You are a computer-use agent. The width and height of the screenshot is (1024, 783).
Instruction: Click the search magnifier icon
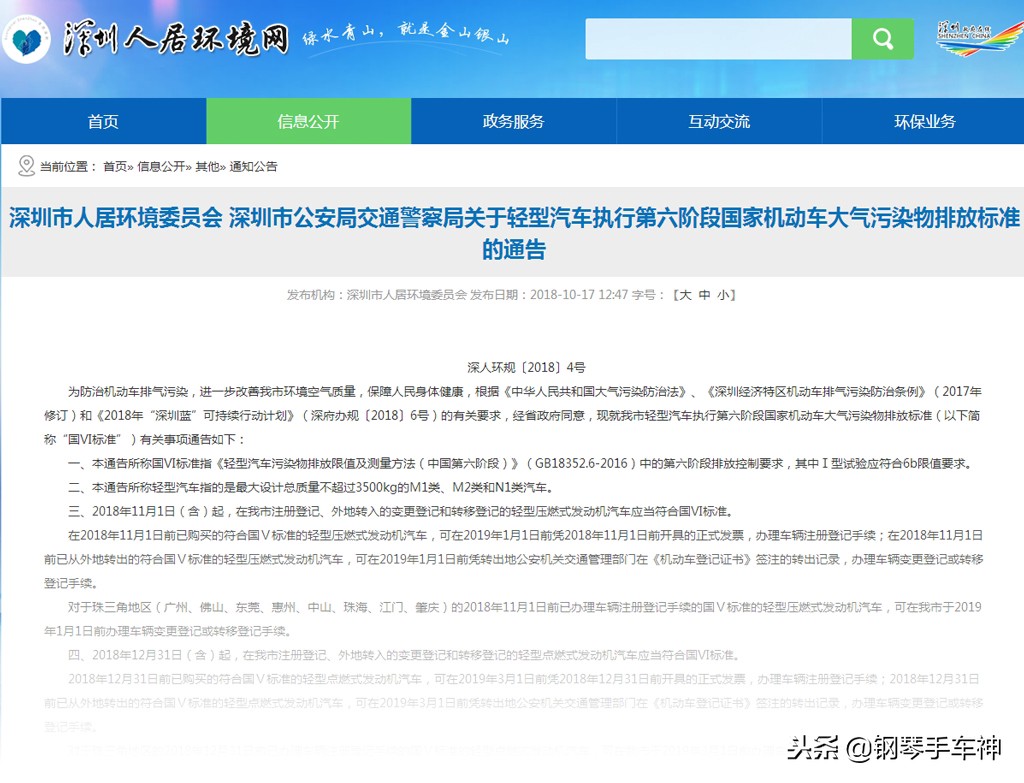tap(883, 39)
